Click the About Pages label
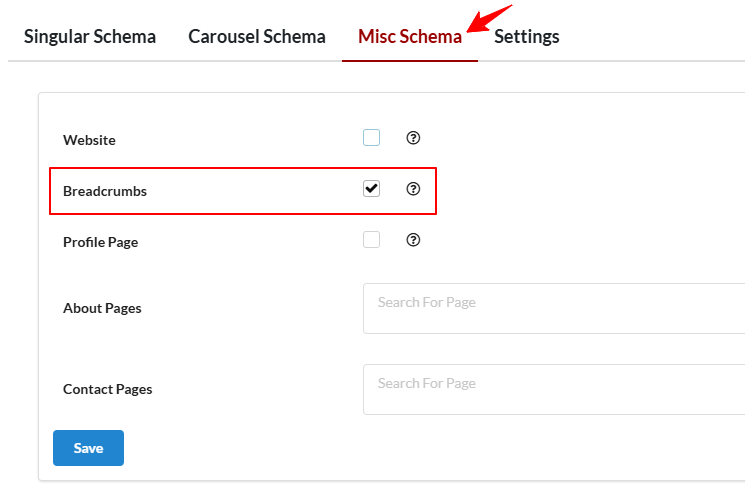Screen dimensions: 745x498 (x=102, y=308)
